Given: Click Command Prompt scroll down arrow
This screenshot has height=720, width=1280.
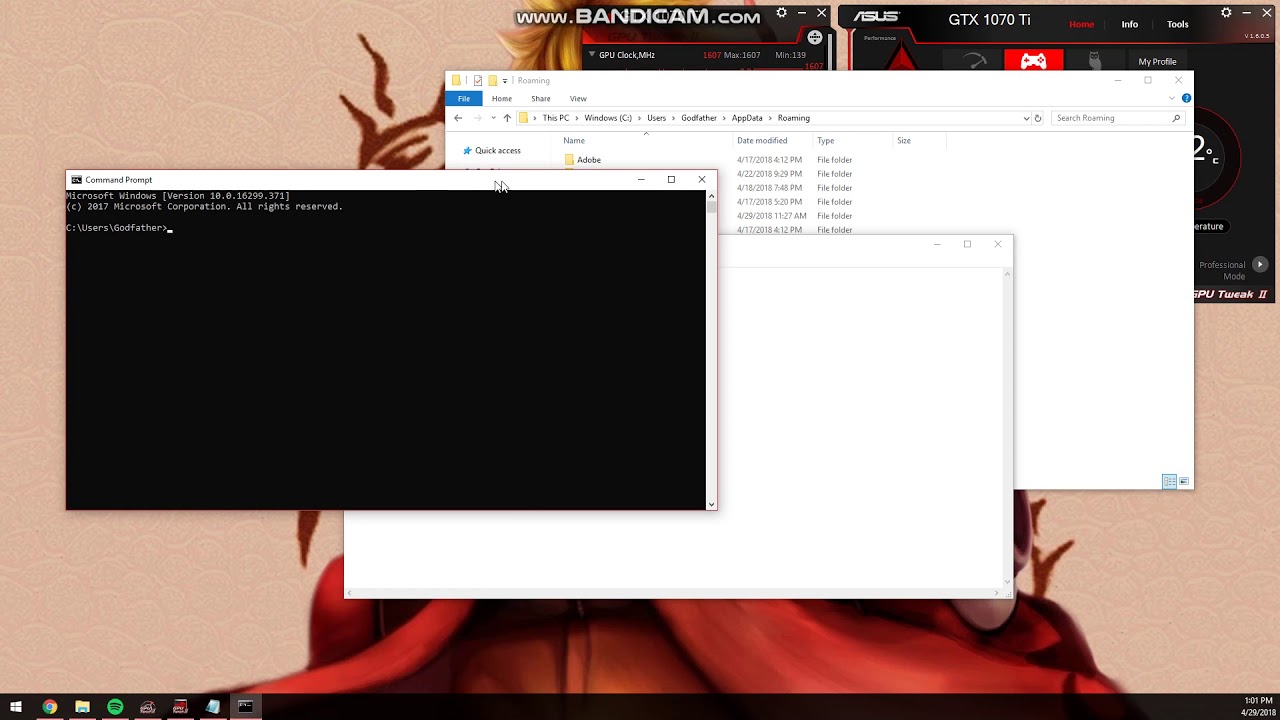Looking at the screenshot, I should point(712,504).
